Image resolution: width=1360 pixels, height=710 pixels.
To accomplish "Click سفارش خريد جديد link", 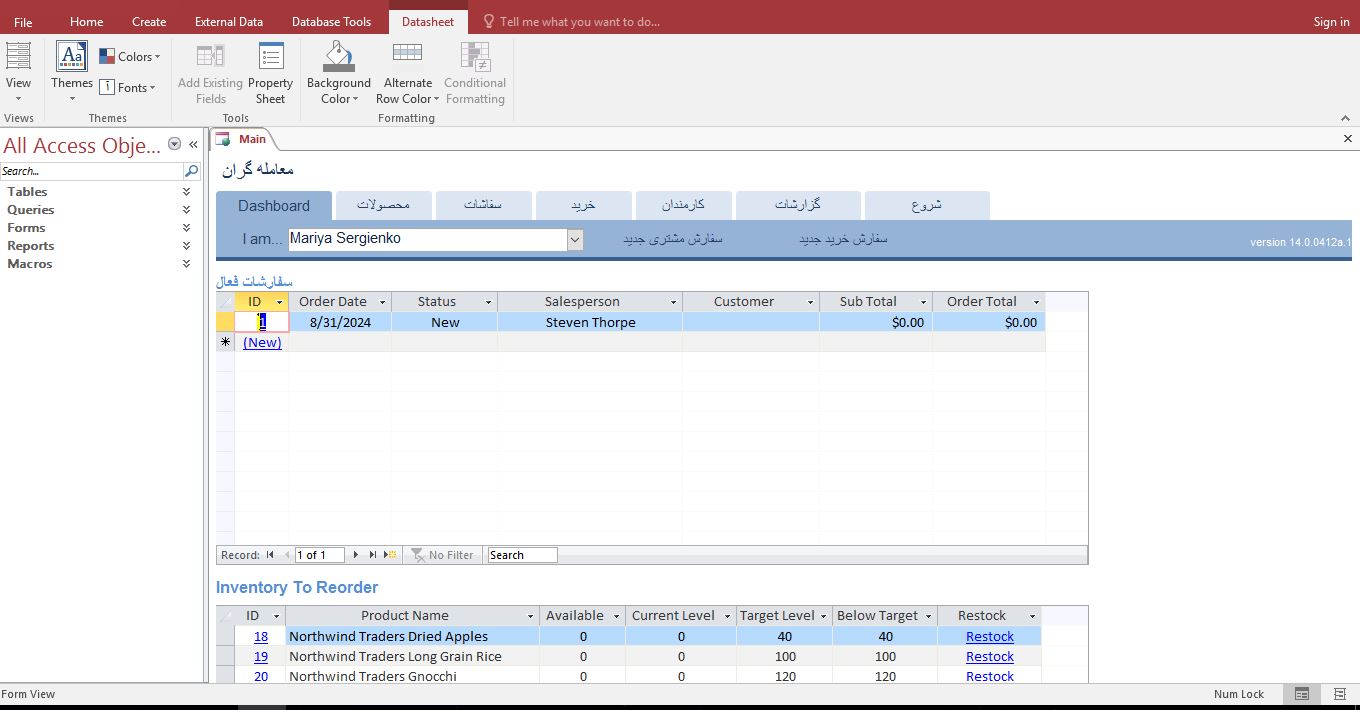I will click(x=843, y=239).
